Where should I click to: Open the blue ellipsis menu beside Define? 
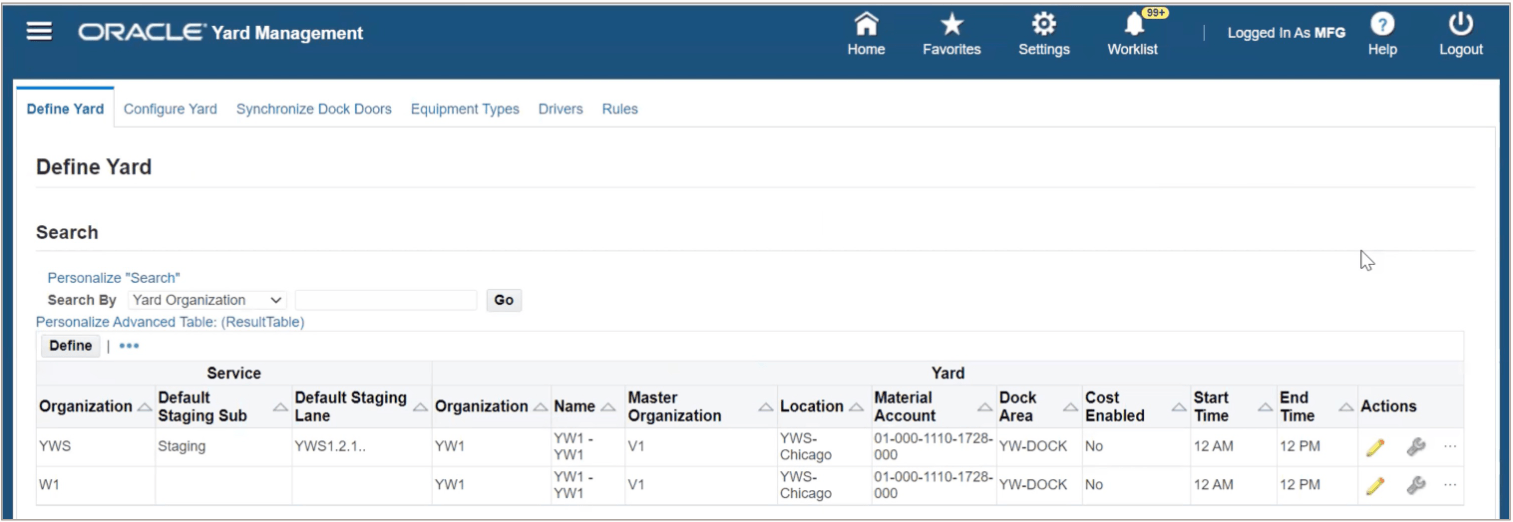click(x=129, y=346)
